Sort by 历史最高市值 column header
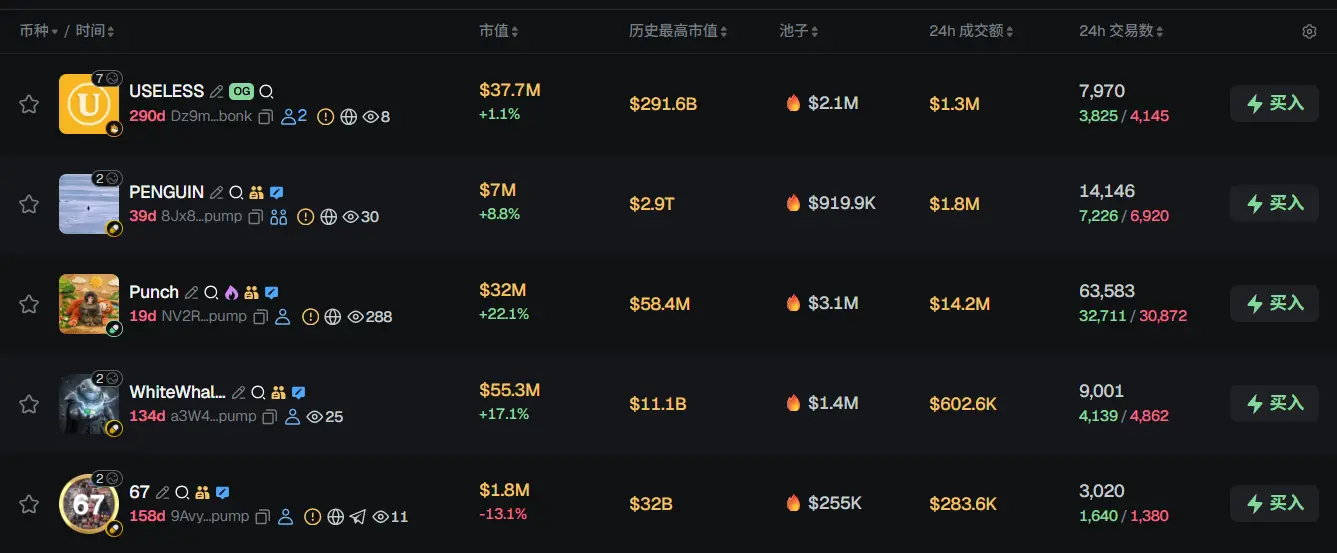This screenshot has height=553, width=1337. [x=677, y=32]
